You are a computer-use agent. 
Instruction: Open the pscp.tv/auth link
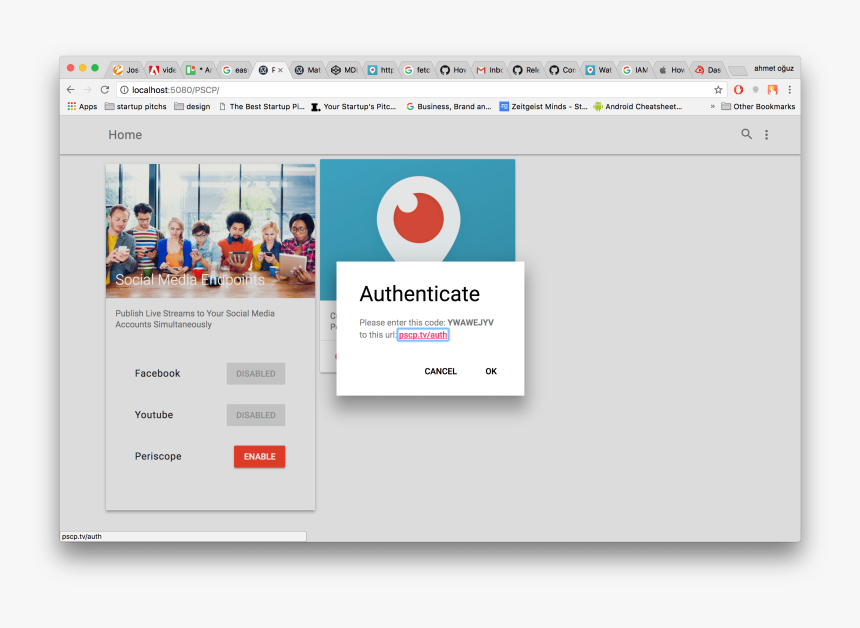coord(422,335)
